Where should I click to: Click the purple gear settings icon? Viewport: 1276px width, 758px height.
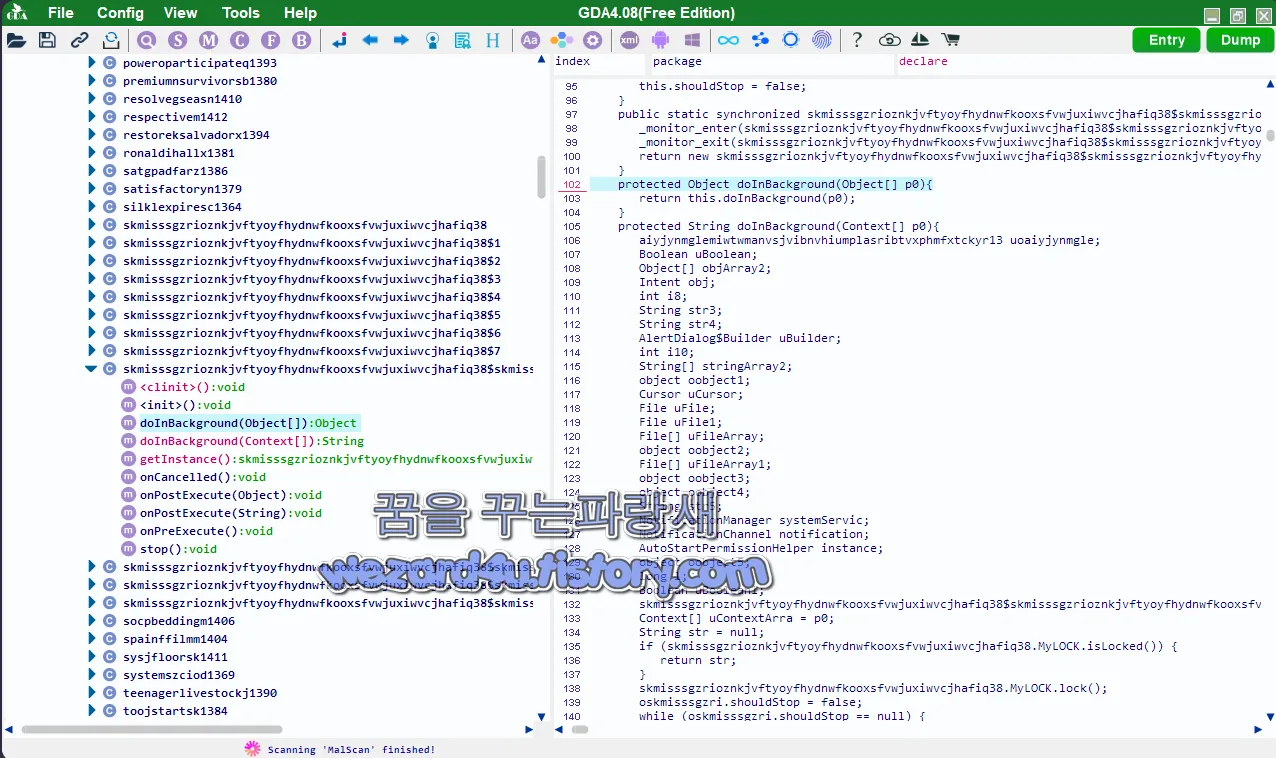(593, 40)
